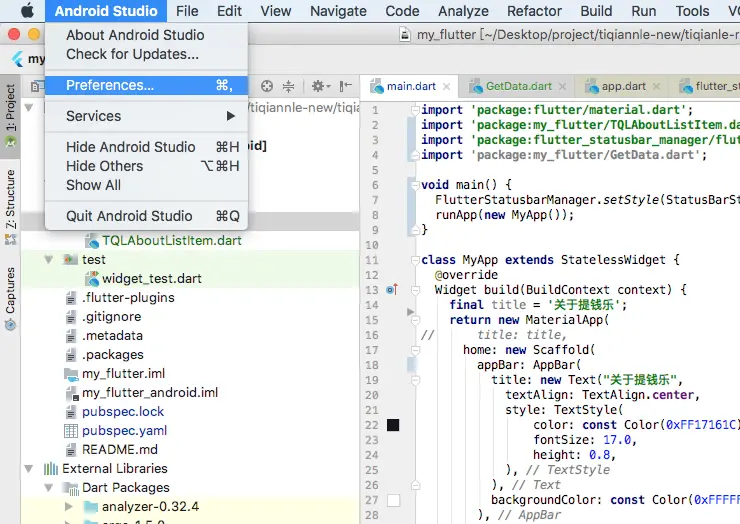
Task: Click the collapse all icon in project panel
Action: click(x=288, y=86)
